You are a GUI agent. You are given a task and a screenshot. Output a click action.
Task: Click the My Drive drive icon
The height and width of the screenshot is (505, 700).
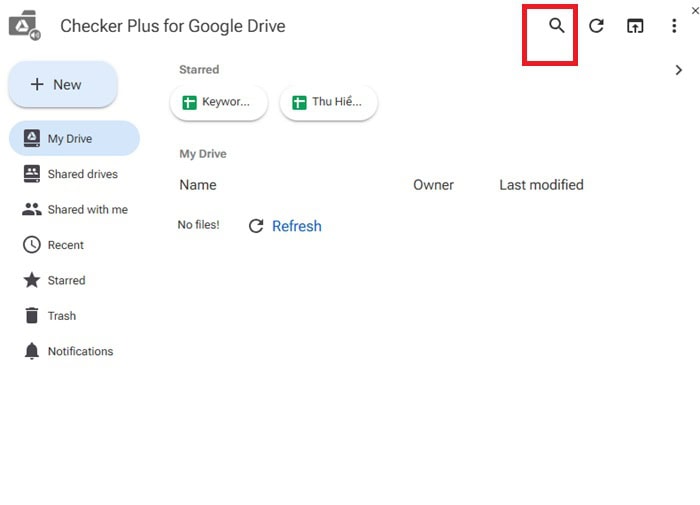31,138
